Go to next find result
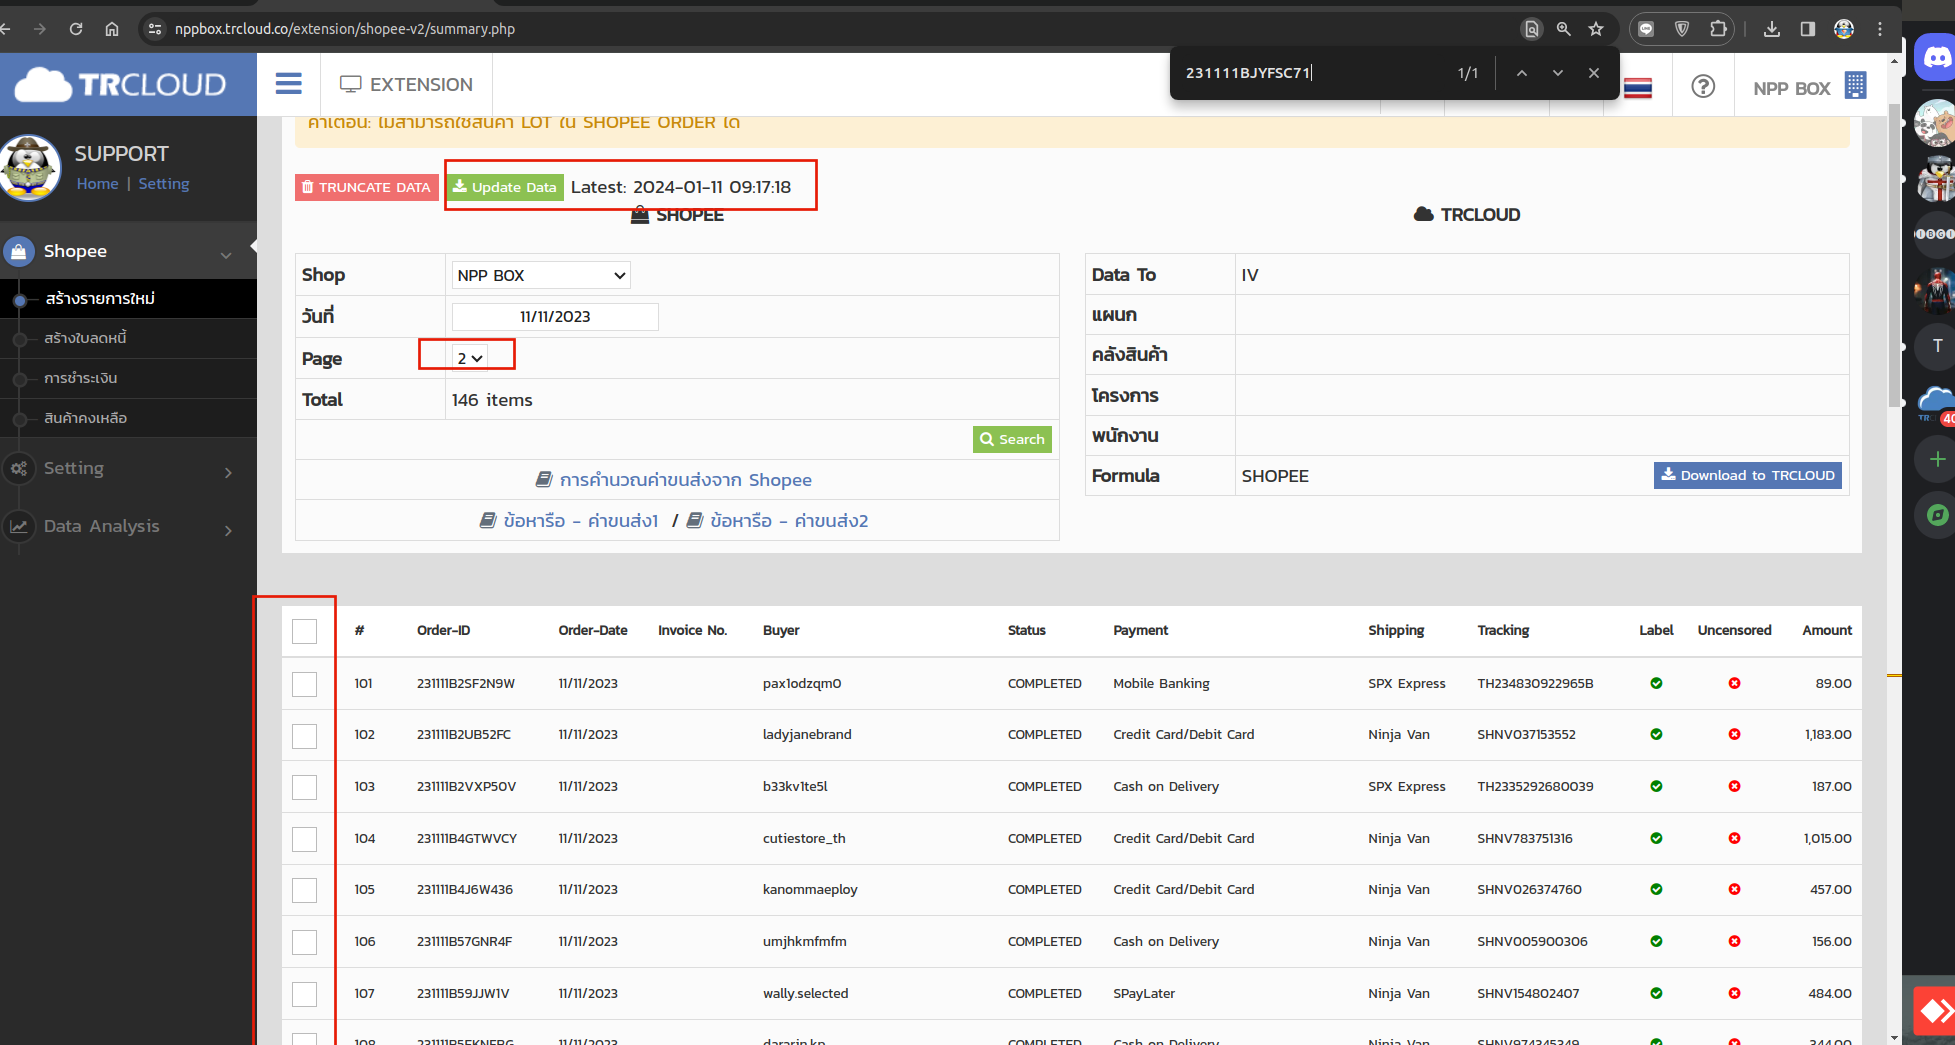The image size is (1955, 1045). (1557, 73)
